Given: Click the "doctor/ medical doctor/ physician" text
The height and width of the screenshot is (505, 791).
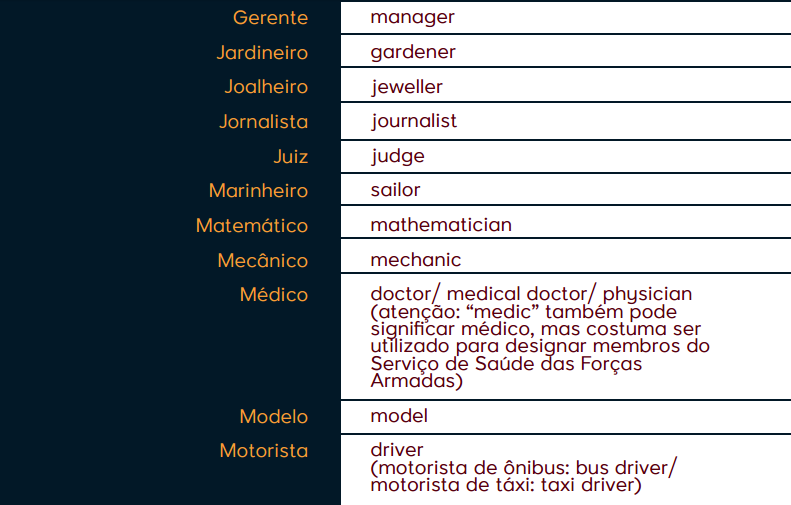Looking at the screenshot, I should [531, 294].
